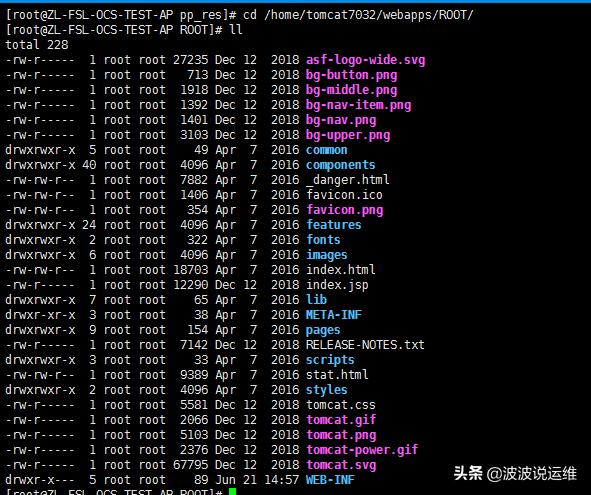Click the tomcat-power.gif filename
The width and height of the screenshot is (591, 495).
coord(362,450)
